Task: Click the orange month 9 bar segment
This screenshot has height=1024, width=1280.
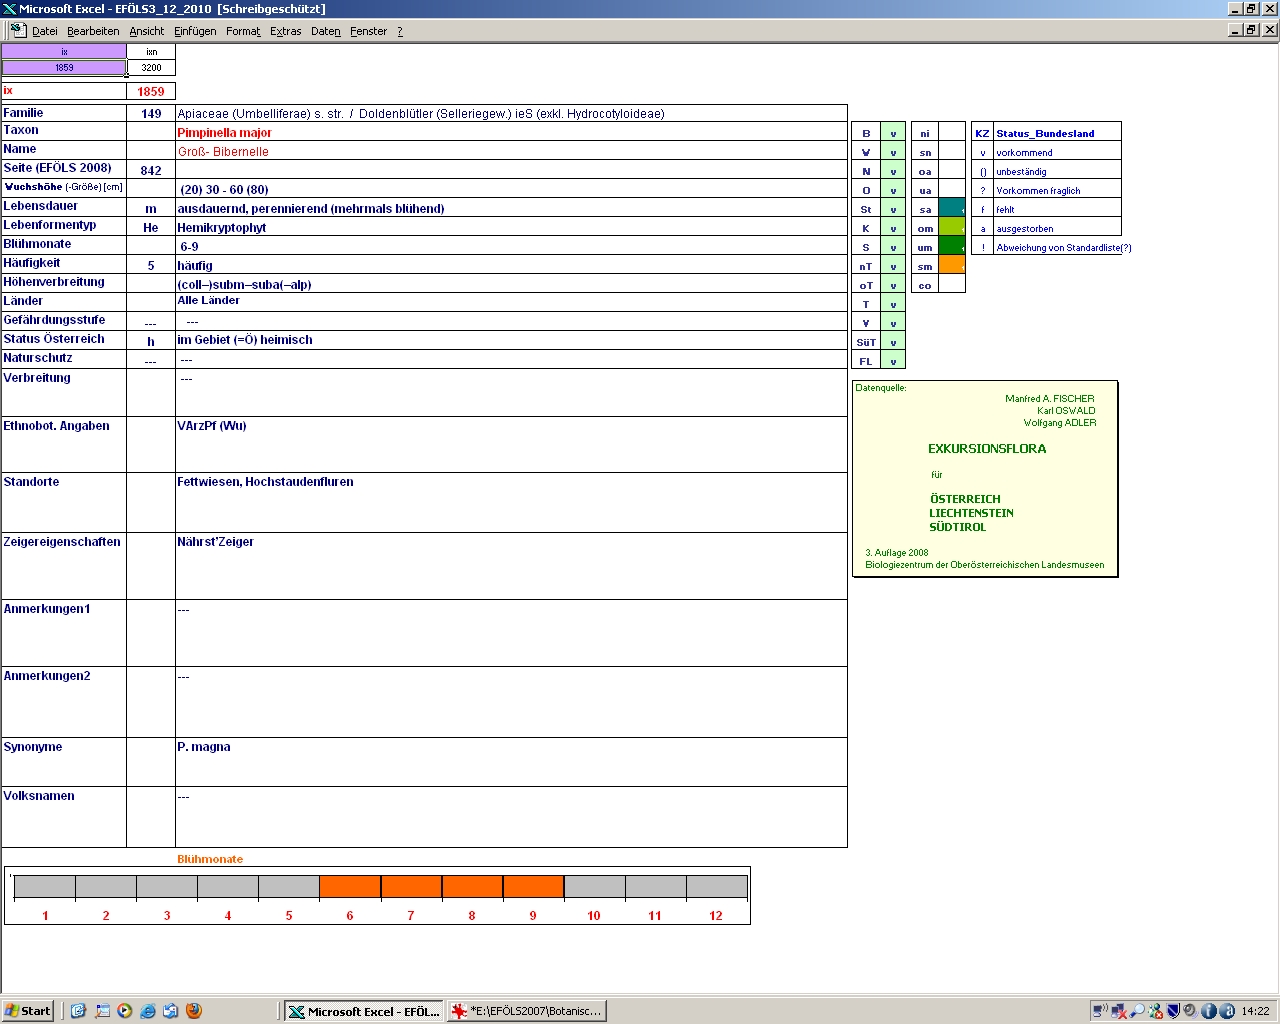Action: [533, 887]
